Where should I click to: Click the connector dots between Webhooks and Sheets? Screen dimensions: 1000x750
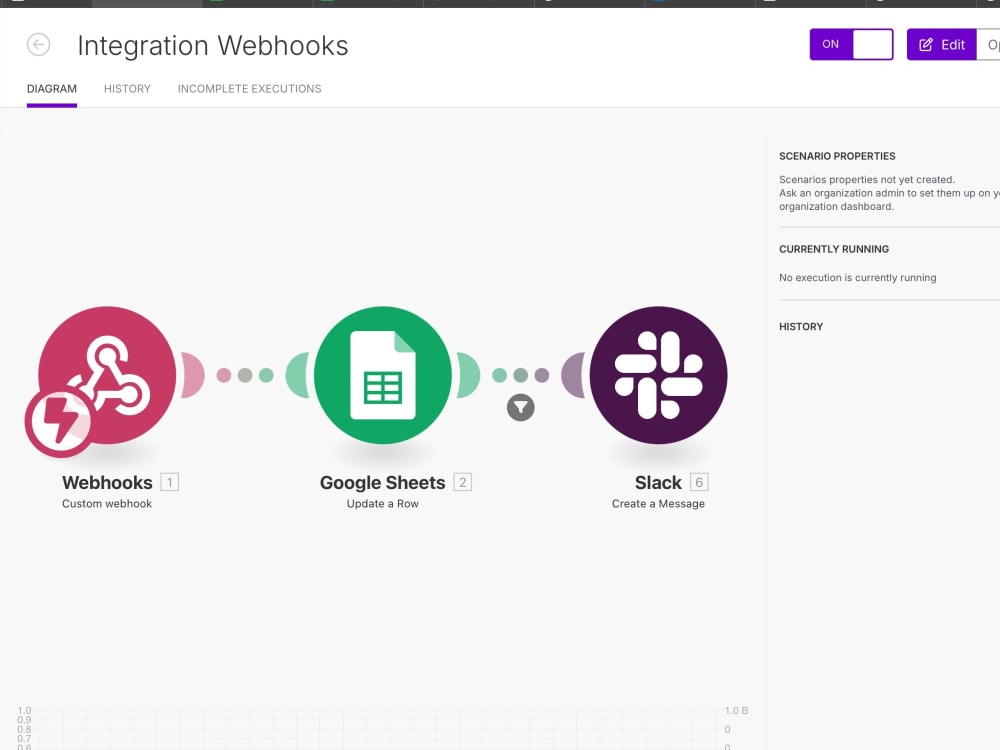(x=245, y=375)
